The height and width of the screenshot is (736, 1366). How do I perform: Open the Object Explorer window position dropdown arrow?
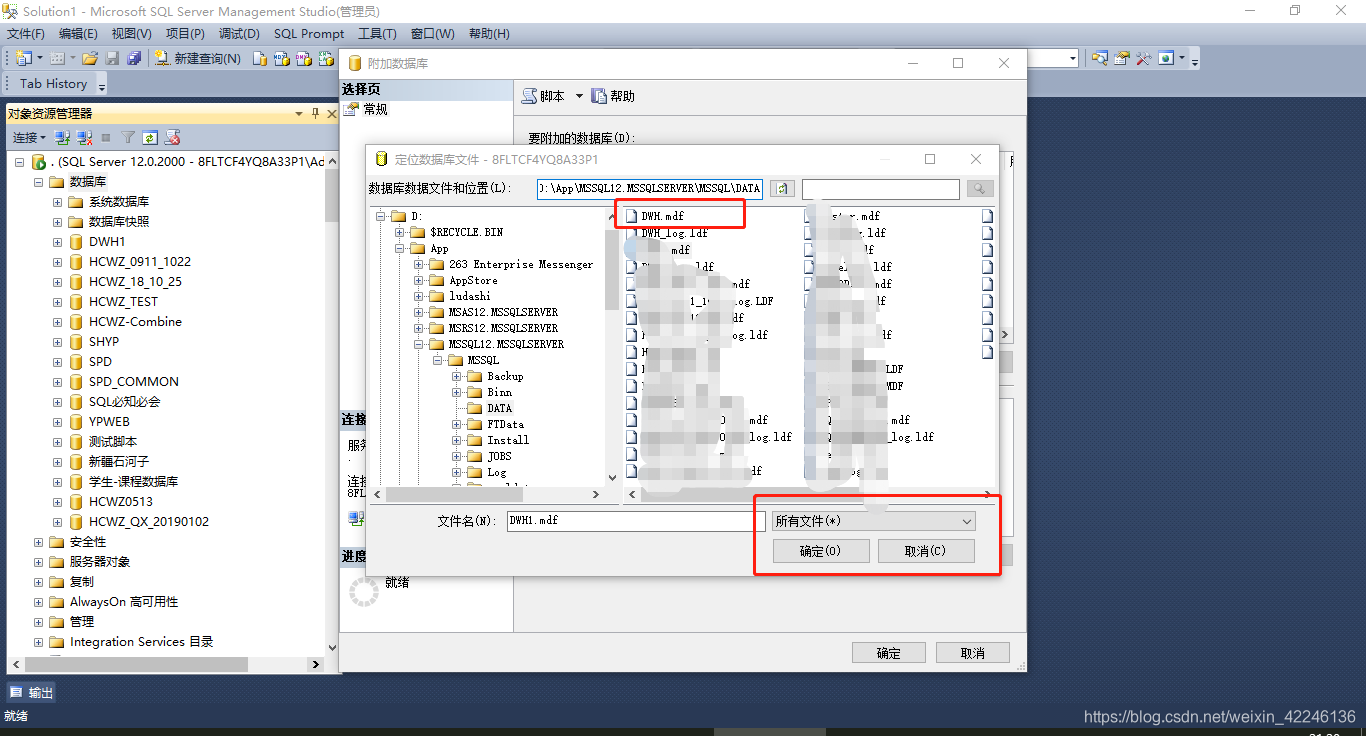pos(299,113)
